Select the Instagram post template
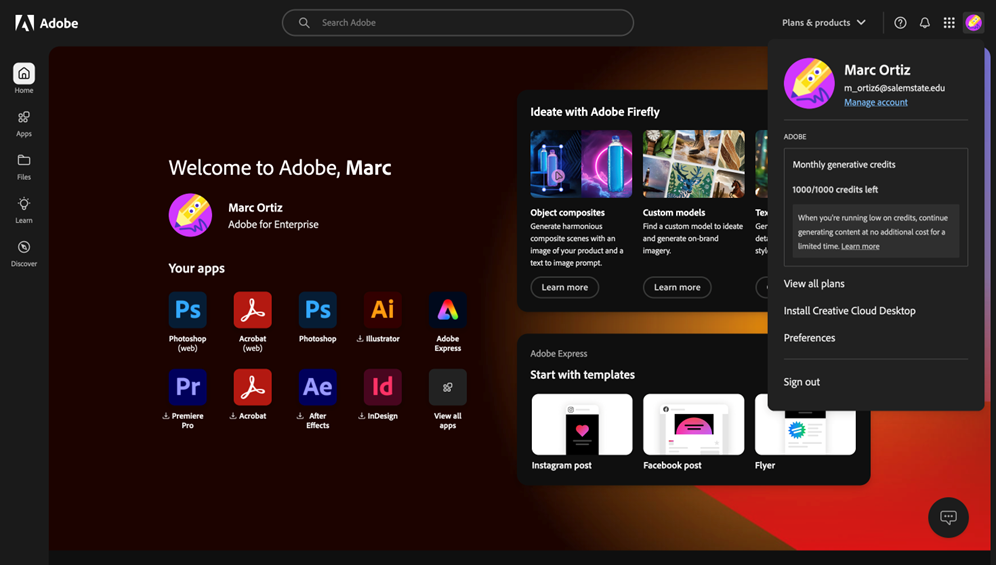Viewport: 996px width, 565px height. [x=582, y=425]
